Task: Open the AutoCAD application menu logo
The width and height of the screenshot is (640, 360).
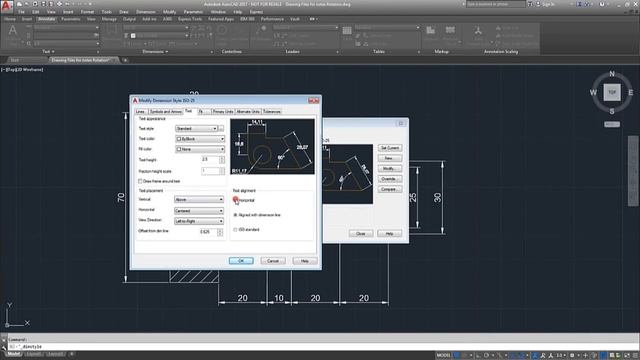Action: pos(7,6)
